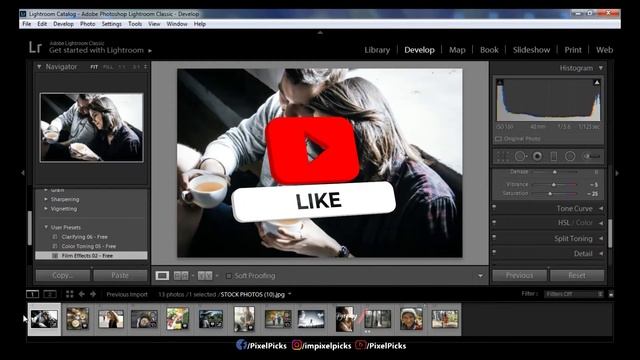
Task: Open the Settings menu
Action: tap(111, 24)
